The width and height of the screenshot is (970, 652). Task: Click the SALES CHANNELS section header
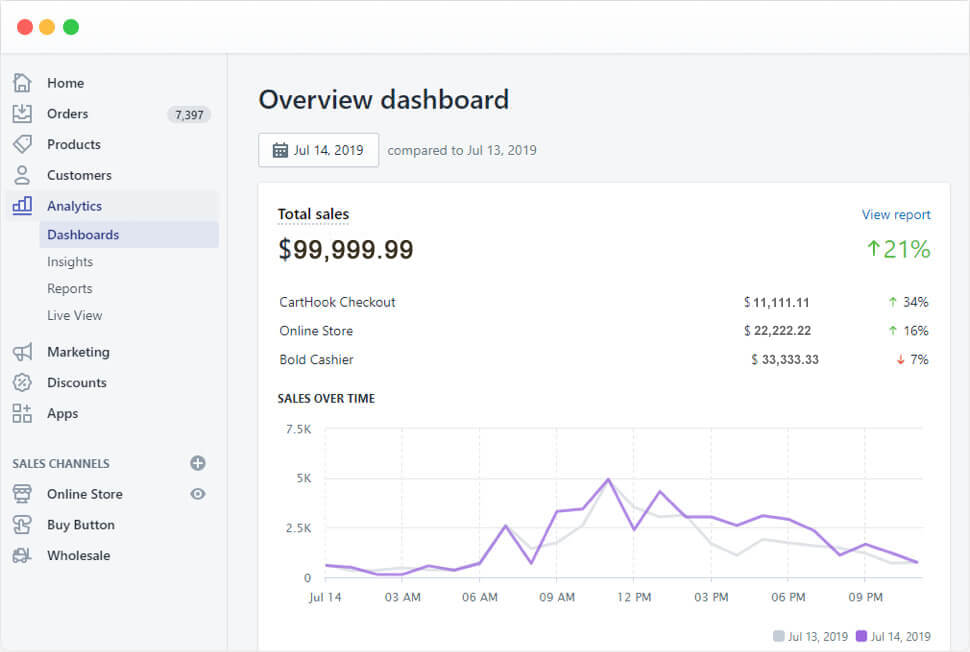pyautogui.click(x=61, y=463)
